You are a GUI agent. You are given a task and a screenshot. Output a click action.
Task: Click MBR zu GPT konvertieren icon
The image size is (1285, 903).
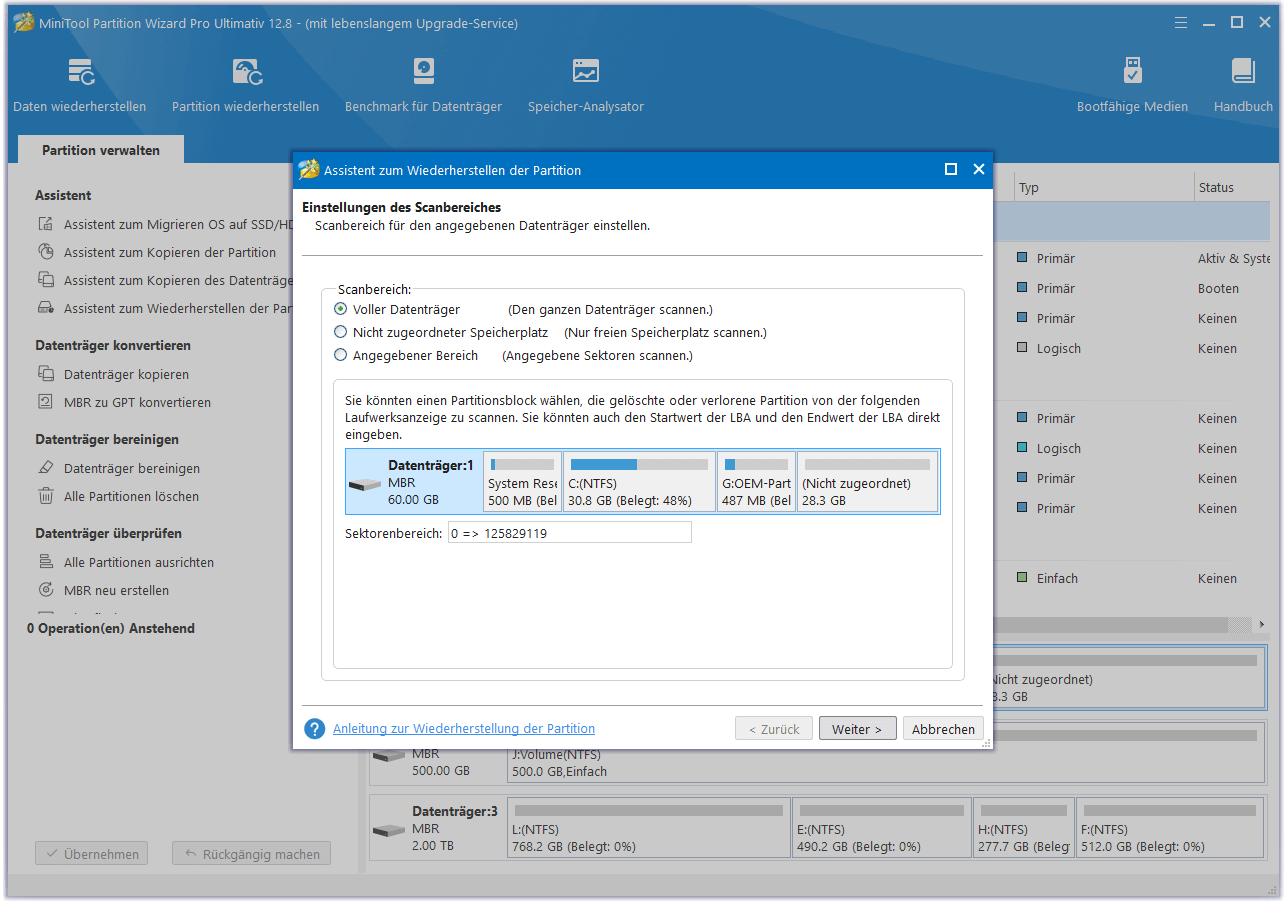coord(45,403)
